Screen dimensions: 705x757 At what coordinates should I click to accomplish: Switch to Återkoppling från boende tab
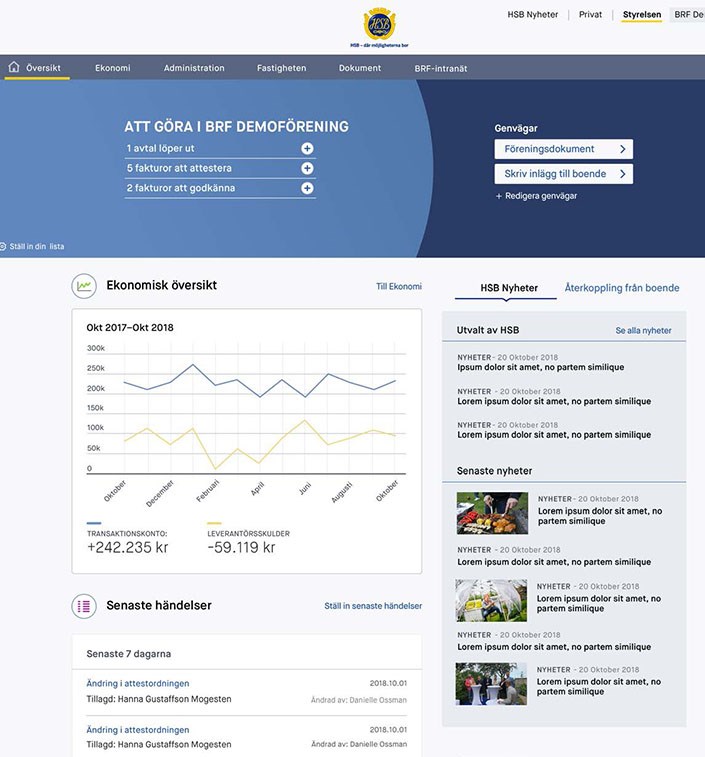pyautogui.click(x=621, y=288)
